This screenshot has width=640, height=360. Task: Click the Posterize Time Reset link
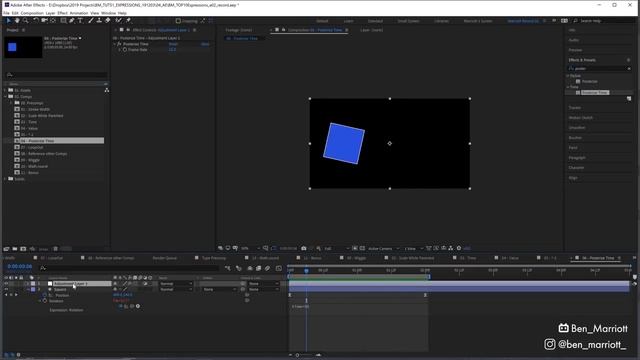point(173,44)
